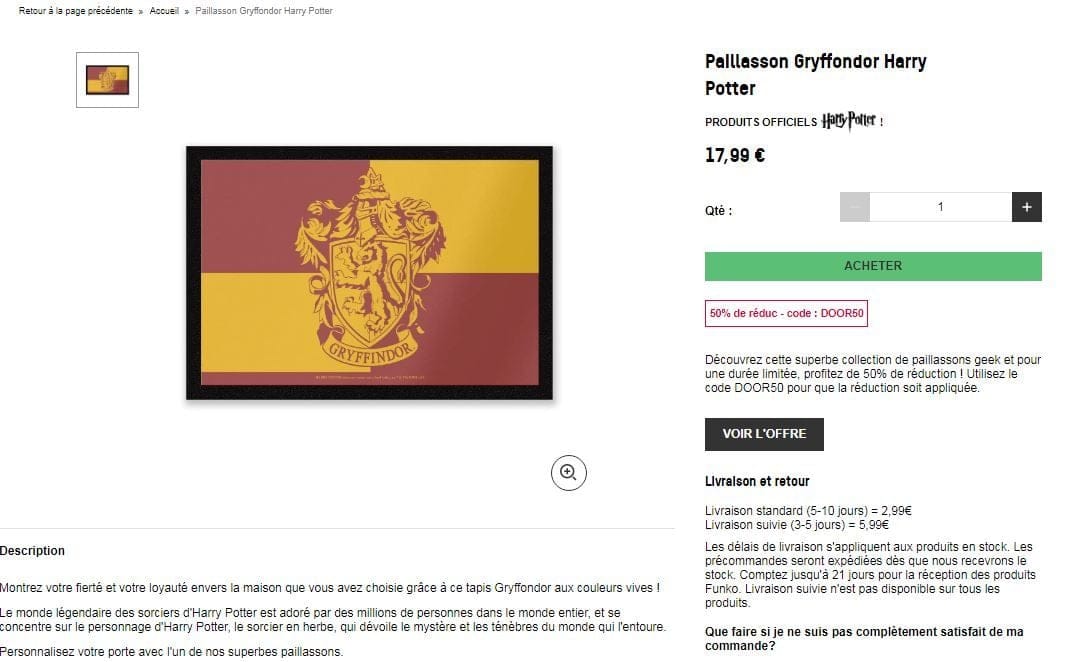The height and width of the screenshot is (662, 1074).
Task: Select the Gryffindor doormat thumbnail
Action: pyautogui.click(x=108, y=80)
